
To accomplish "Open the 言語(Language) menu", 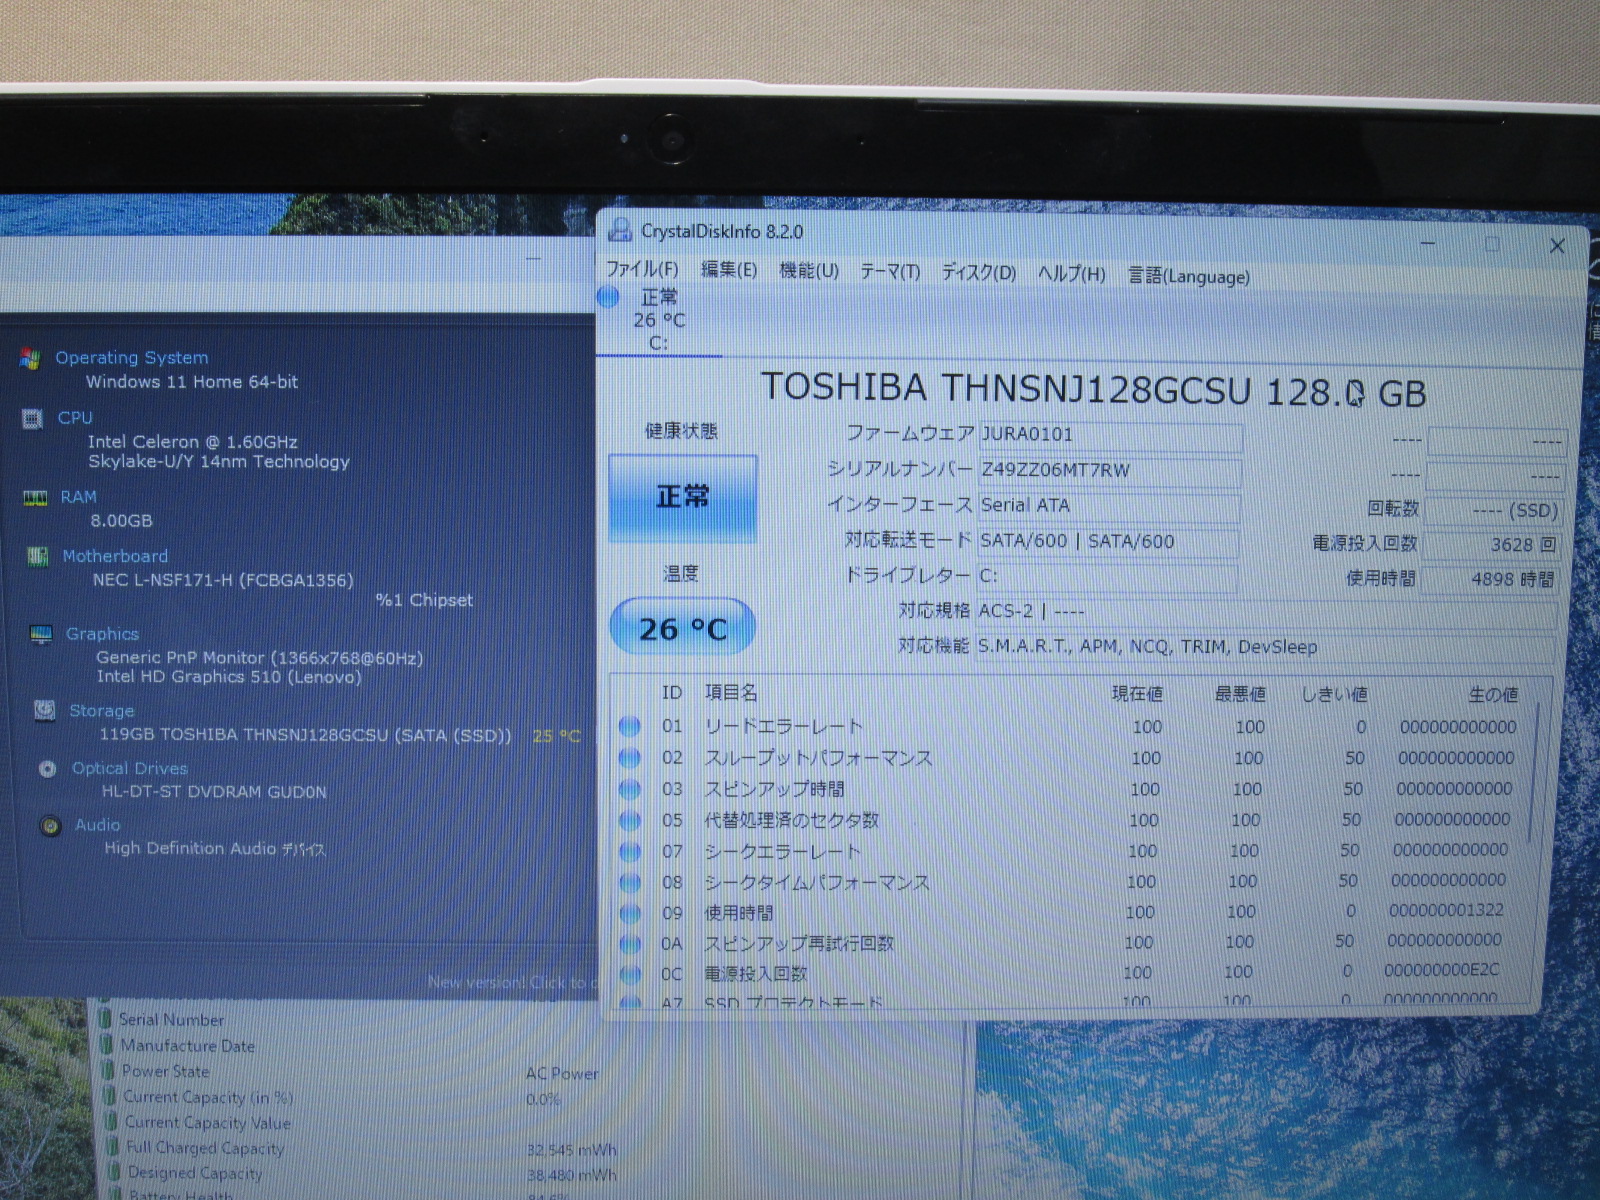I will point(1188,276).
